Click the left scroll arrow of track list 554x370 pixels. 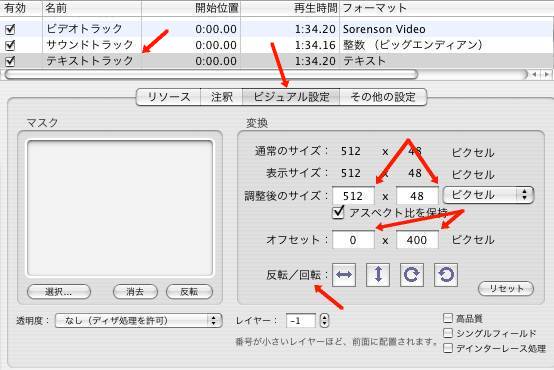[535, 74]
